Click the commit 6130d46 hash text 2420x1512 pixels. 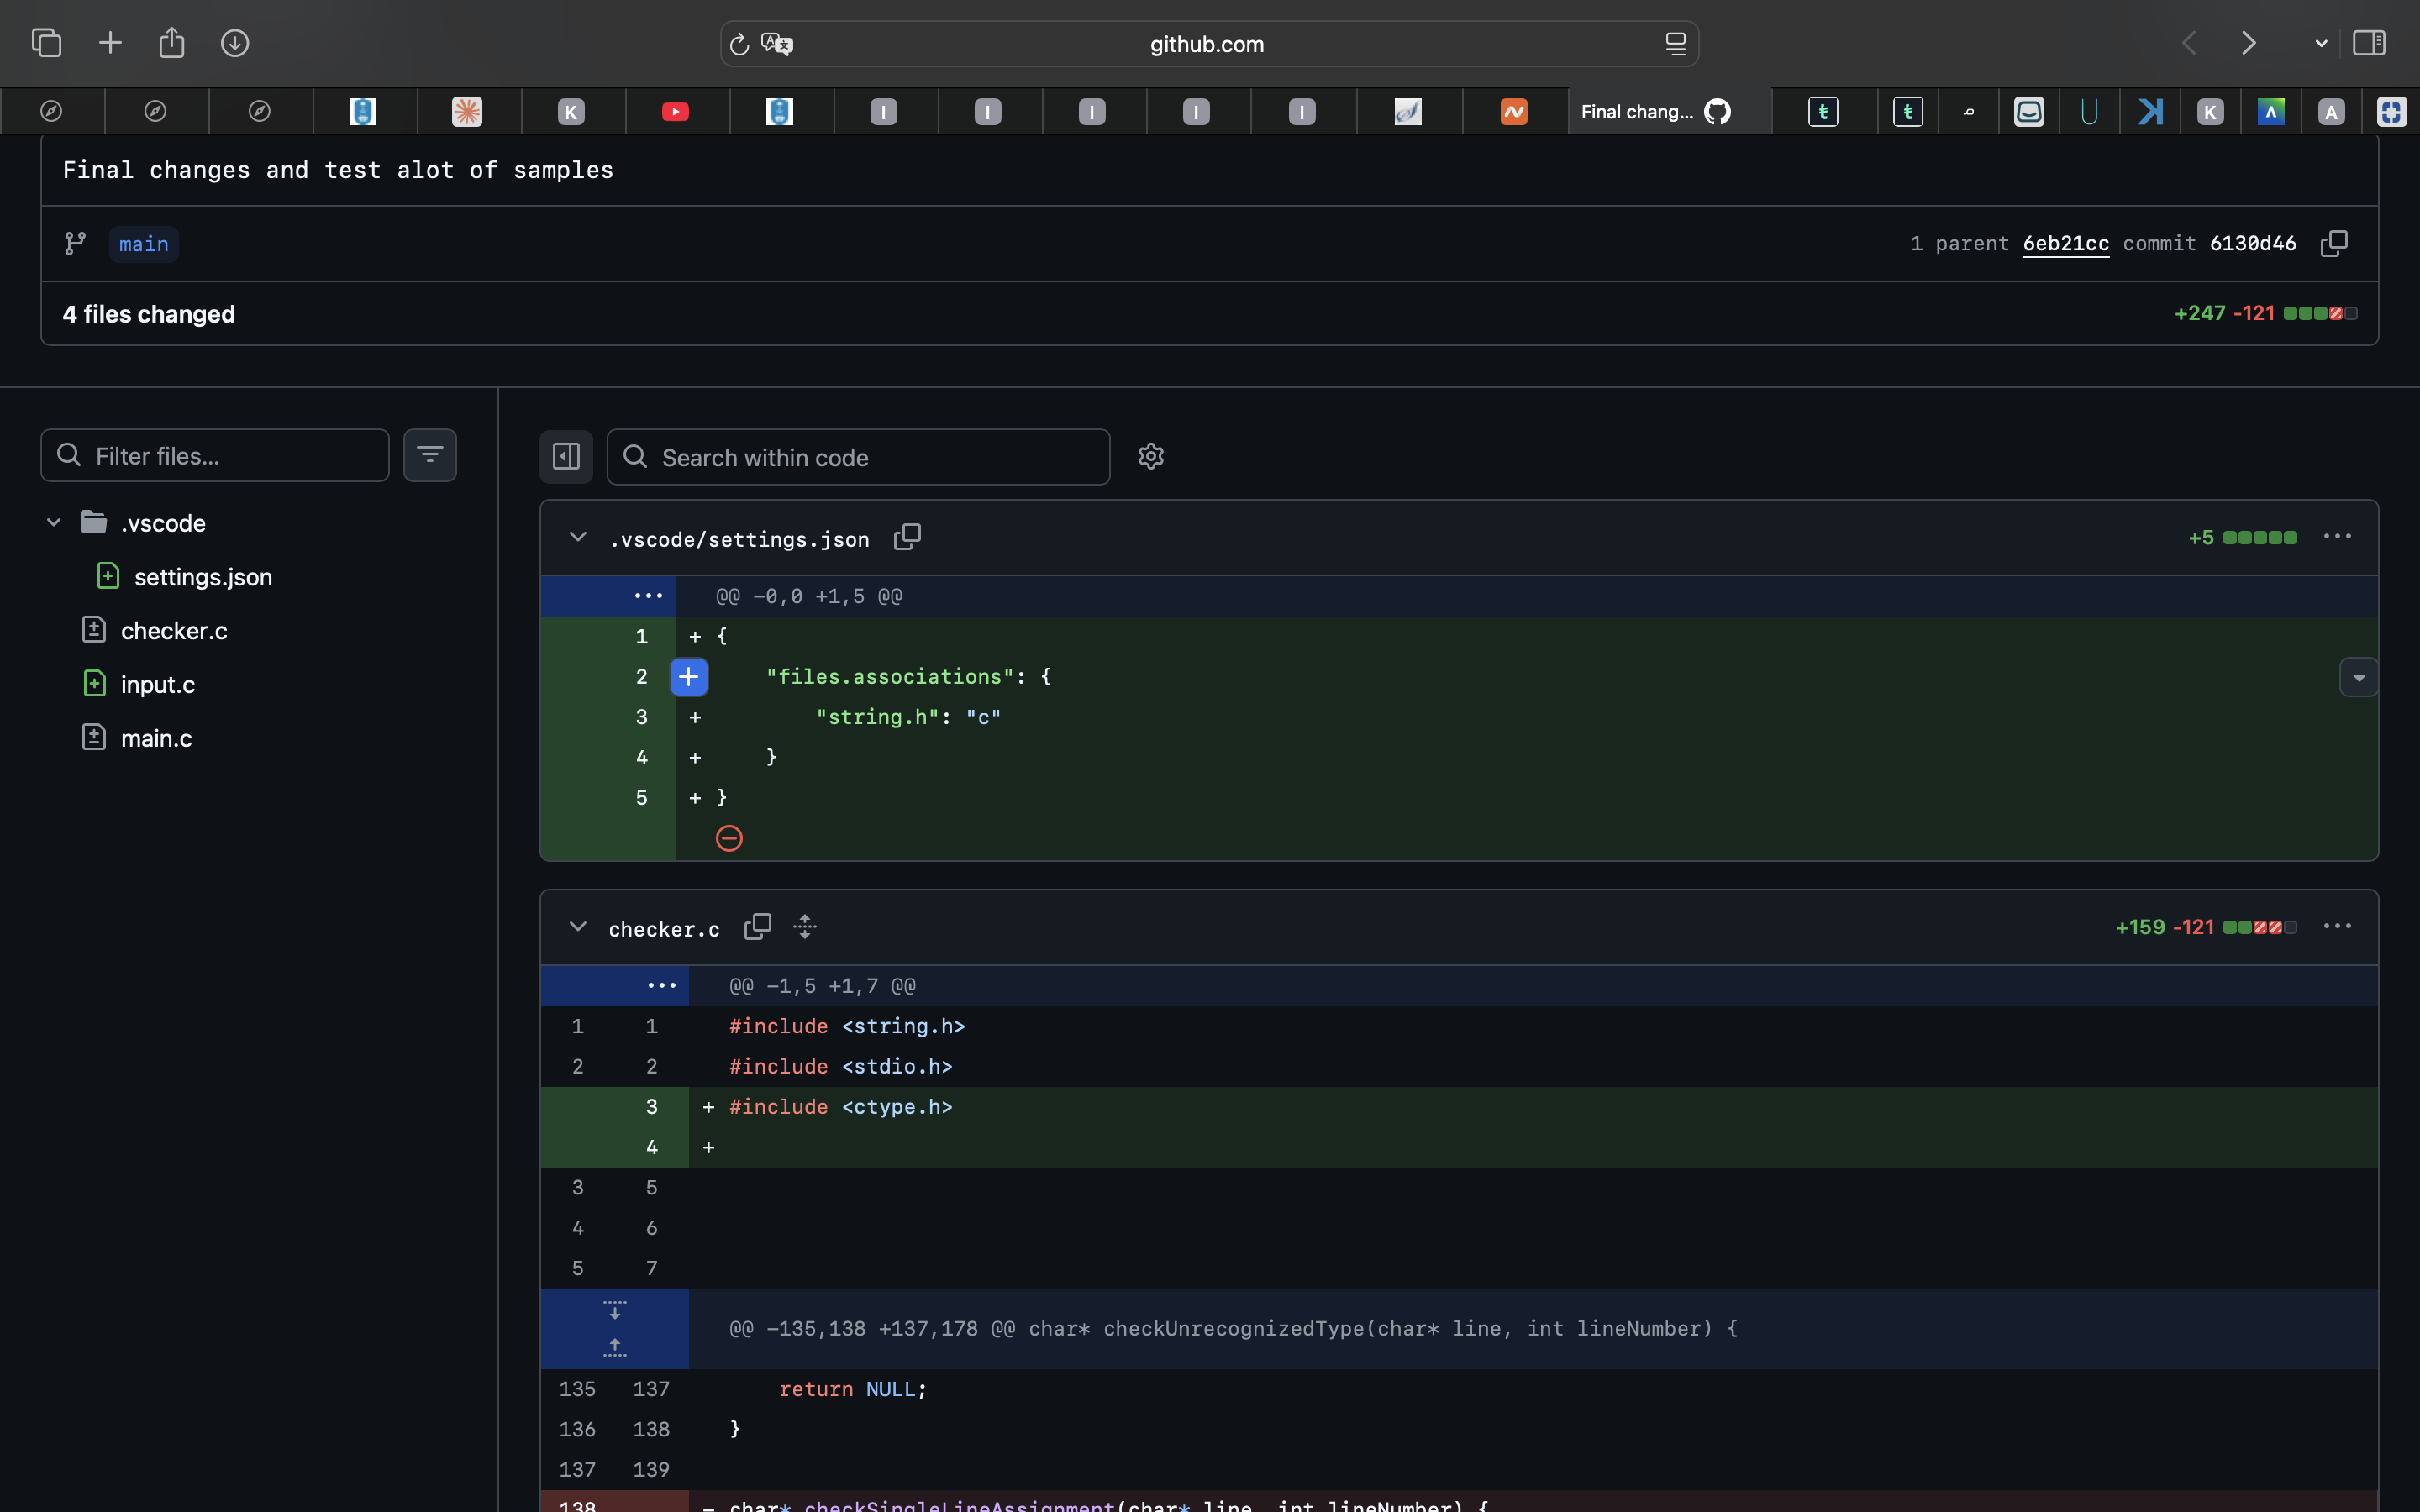tap(2253, 244)
